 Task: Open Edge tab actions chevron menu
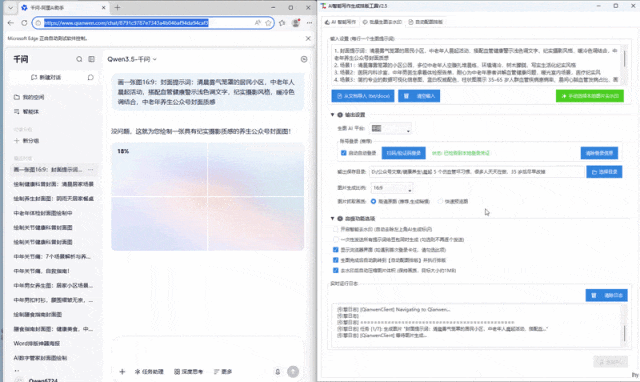pos(11,8)
